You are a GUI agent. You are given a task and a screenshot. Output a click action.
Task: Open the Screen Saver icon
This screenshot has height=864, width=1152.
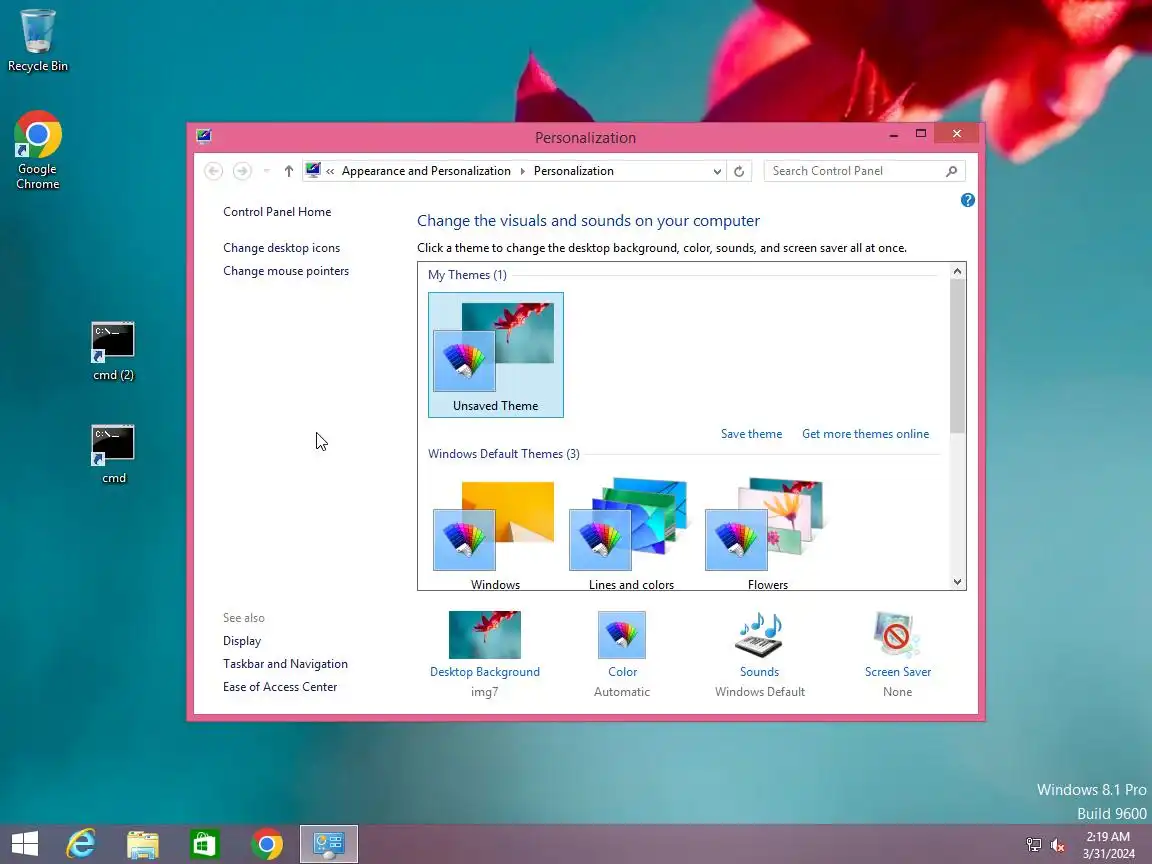[x=897, y=635]
